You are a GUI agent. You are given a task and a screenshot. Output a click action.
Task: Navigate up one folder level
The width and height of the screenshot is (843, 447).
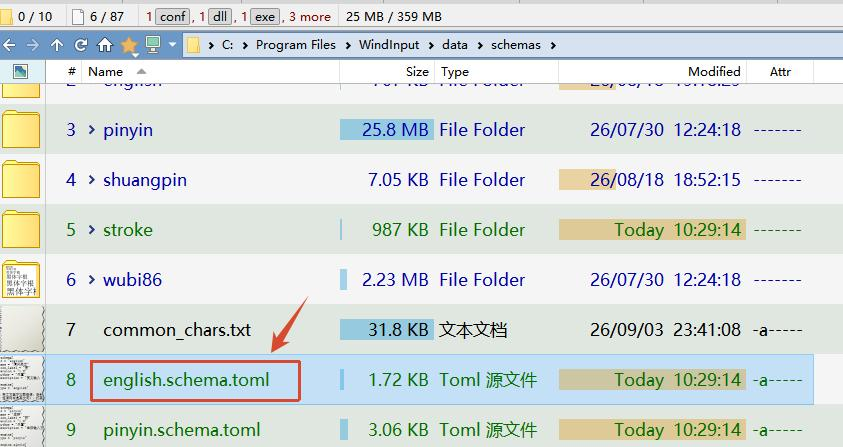(x=56, y=45)
